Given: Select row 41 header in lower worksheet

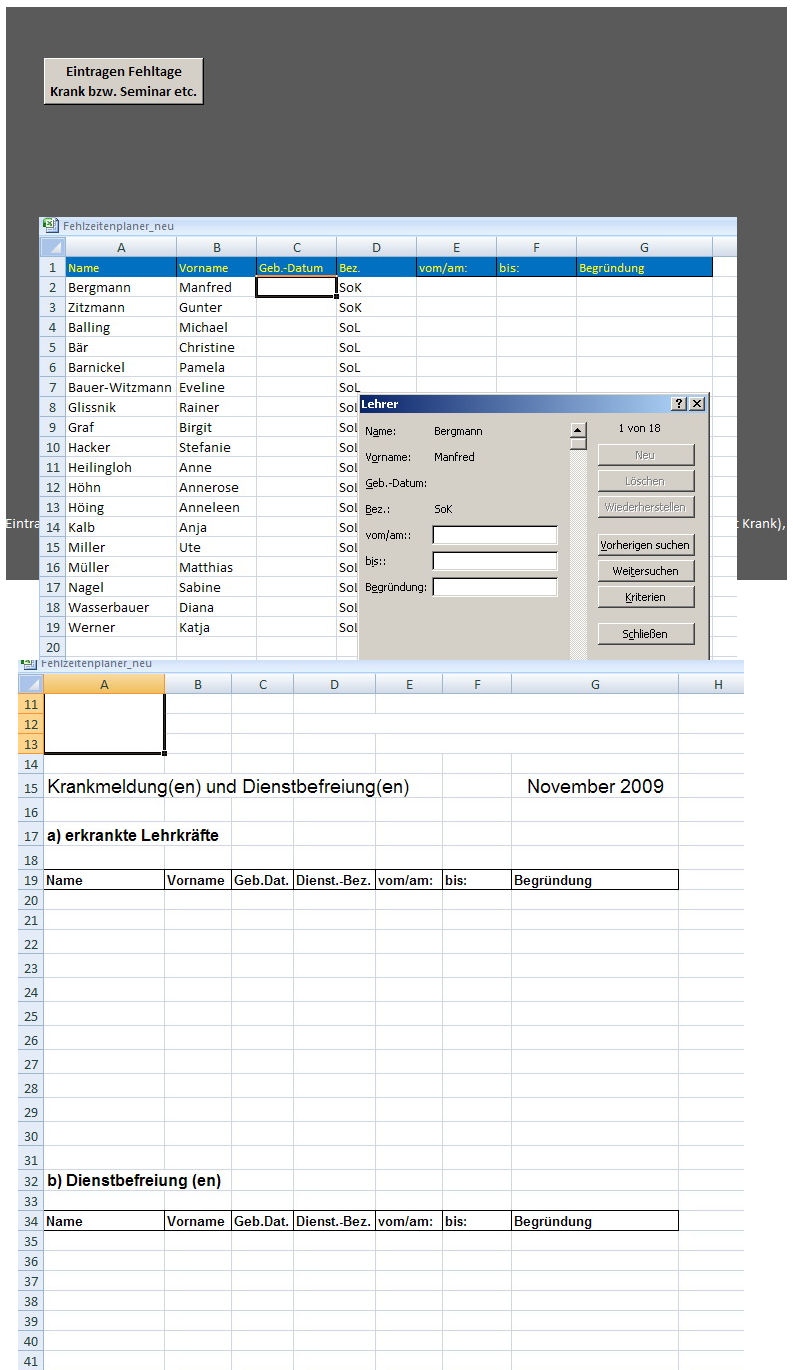Looking at the screenshot, I should (x=31, y=1361).
